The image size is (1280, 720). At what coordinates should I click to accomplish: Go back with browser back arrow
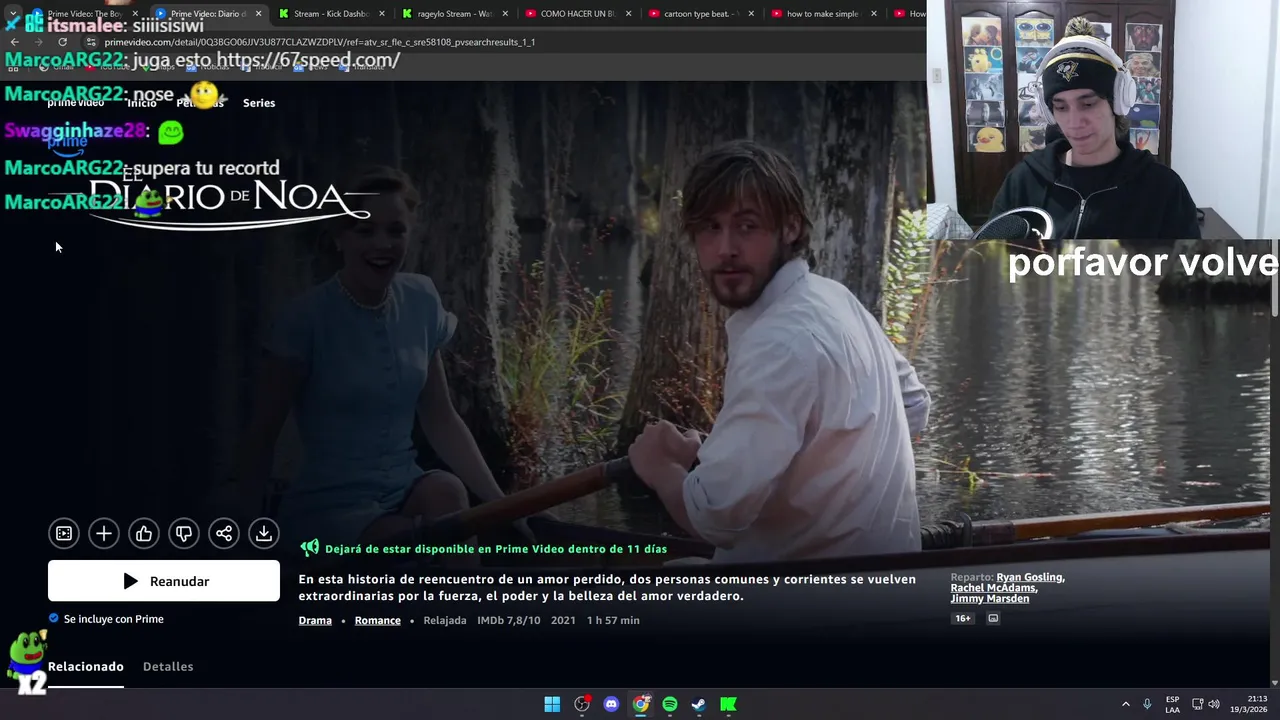14,42
